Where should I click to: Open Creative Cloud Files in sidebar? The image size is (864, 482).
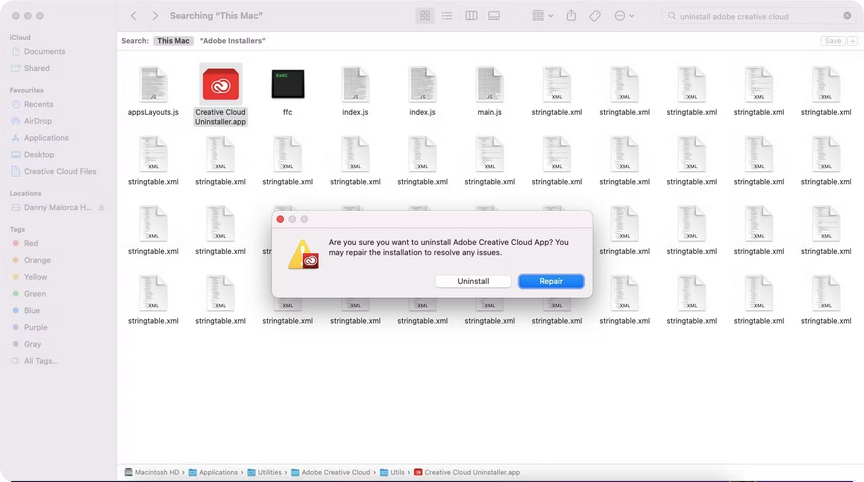tap(60, 171)
